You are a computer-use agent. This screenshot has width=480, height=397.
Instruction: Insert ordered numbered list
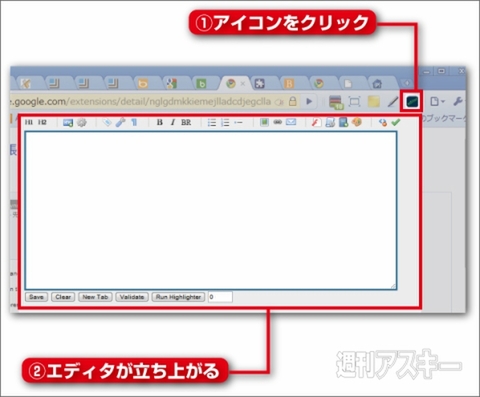click(x=225, y=123)
